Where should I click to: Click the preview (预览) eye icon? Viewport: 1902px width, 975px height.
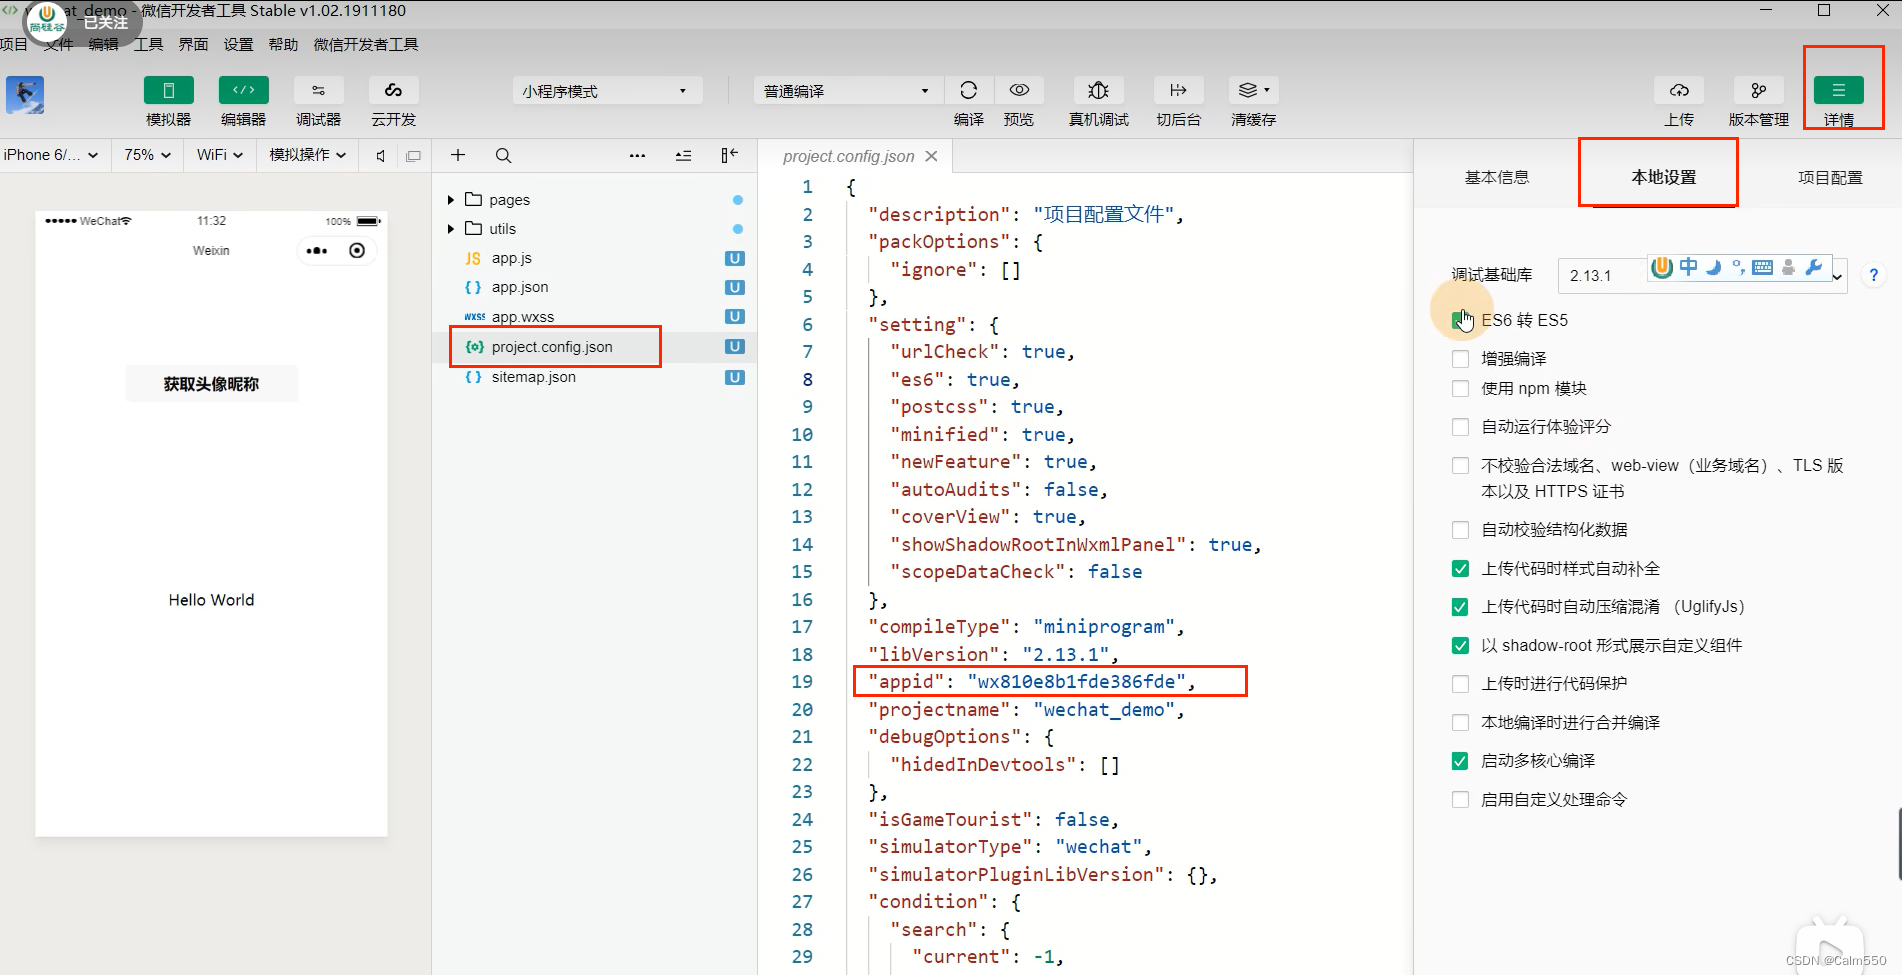[x=1019, y=90]
